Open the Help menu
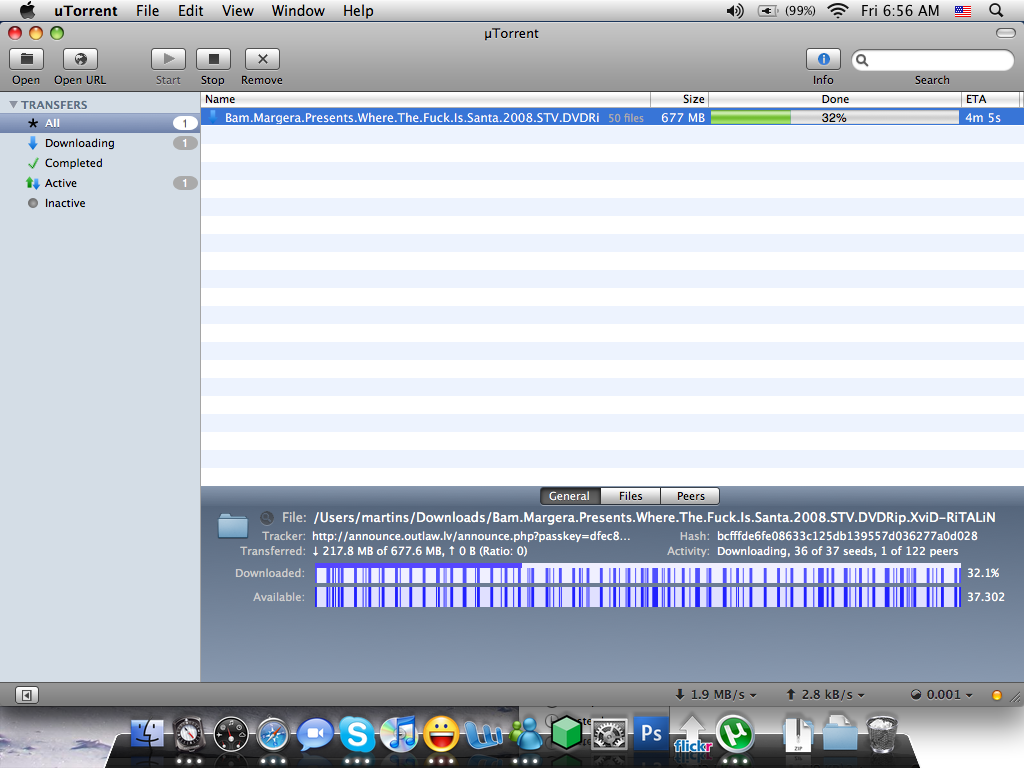1024x768 pixels. [359, 11]
